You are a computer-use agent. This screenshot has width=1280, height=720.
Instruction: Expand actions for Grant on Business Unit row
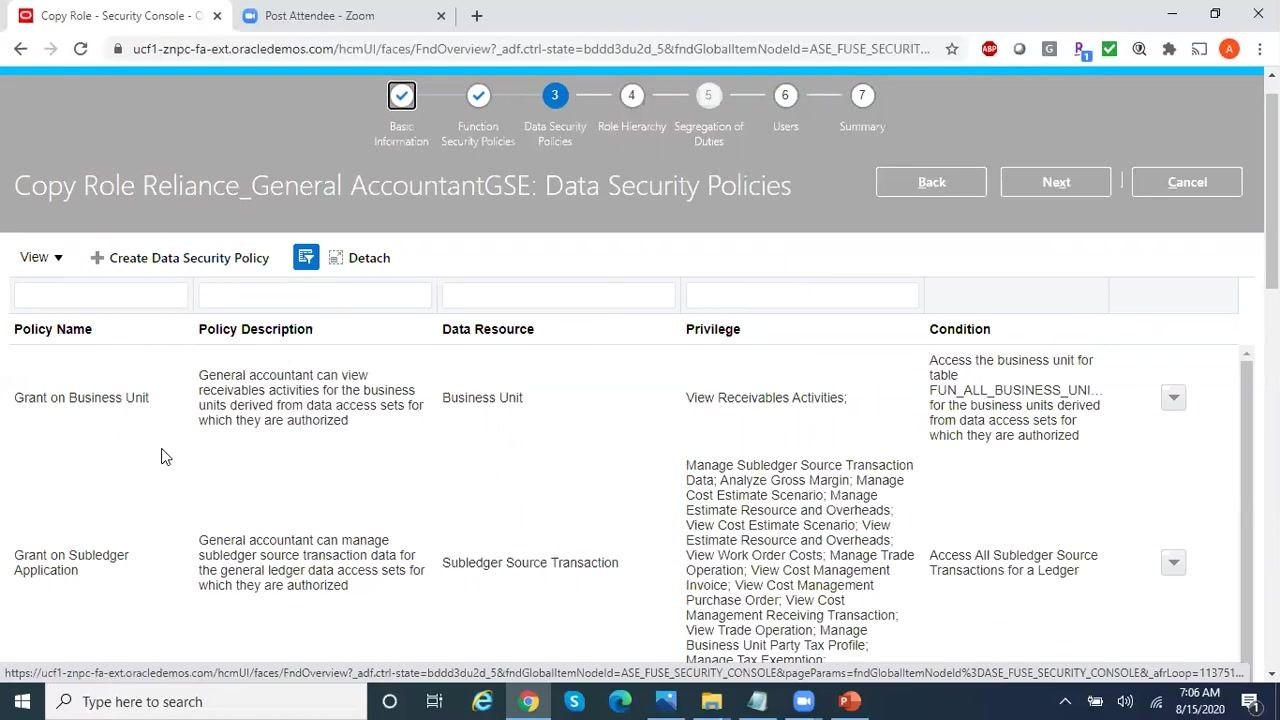[1173, 397]
